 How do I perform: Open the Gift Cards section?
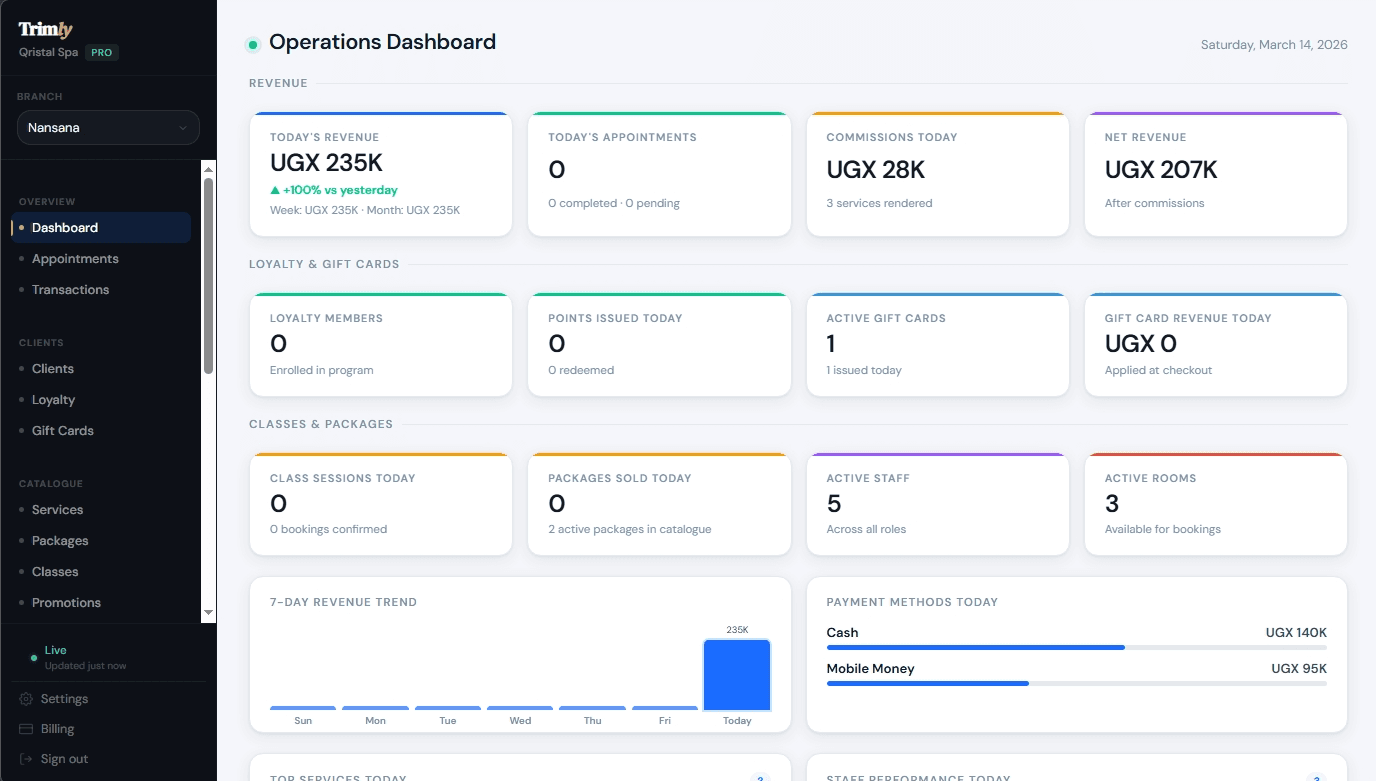pyautogui.click(x=62, y=430)
